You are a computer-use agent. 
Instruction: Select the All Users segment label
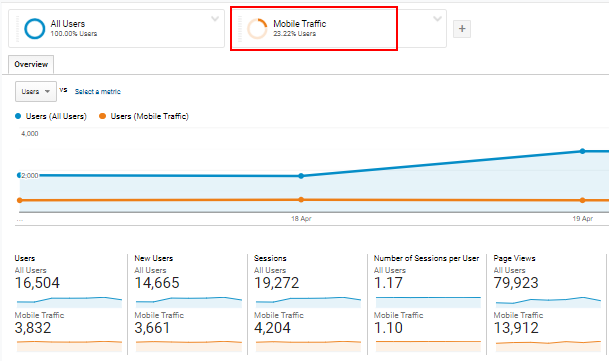(68, 24)
